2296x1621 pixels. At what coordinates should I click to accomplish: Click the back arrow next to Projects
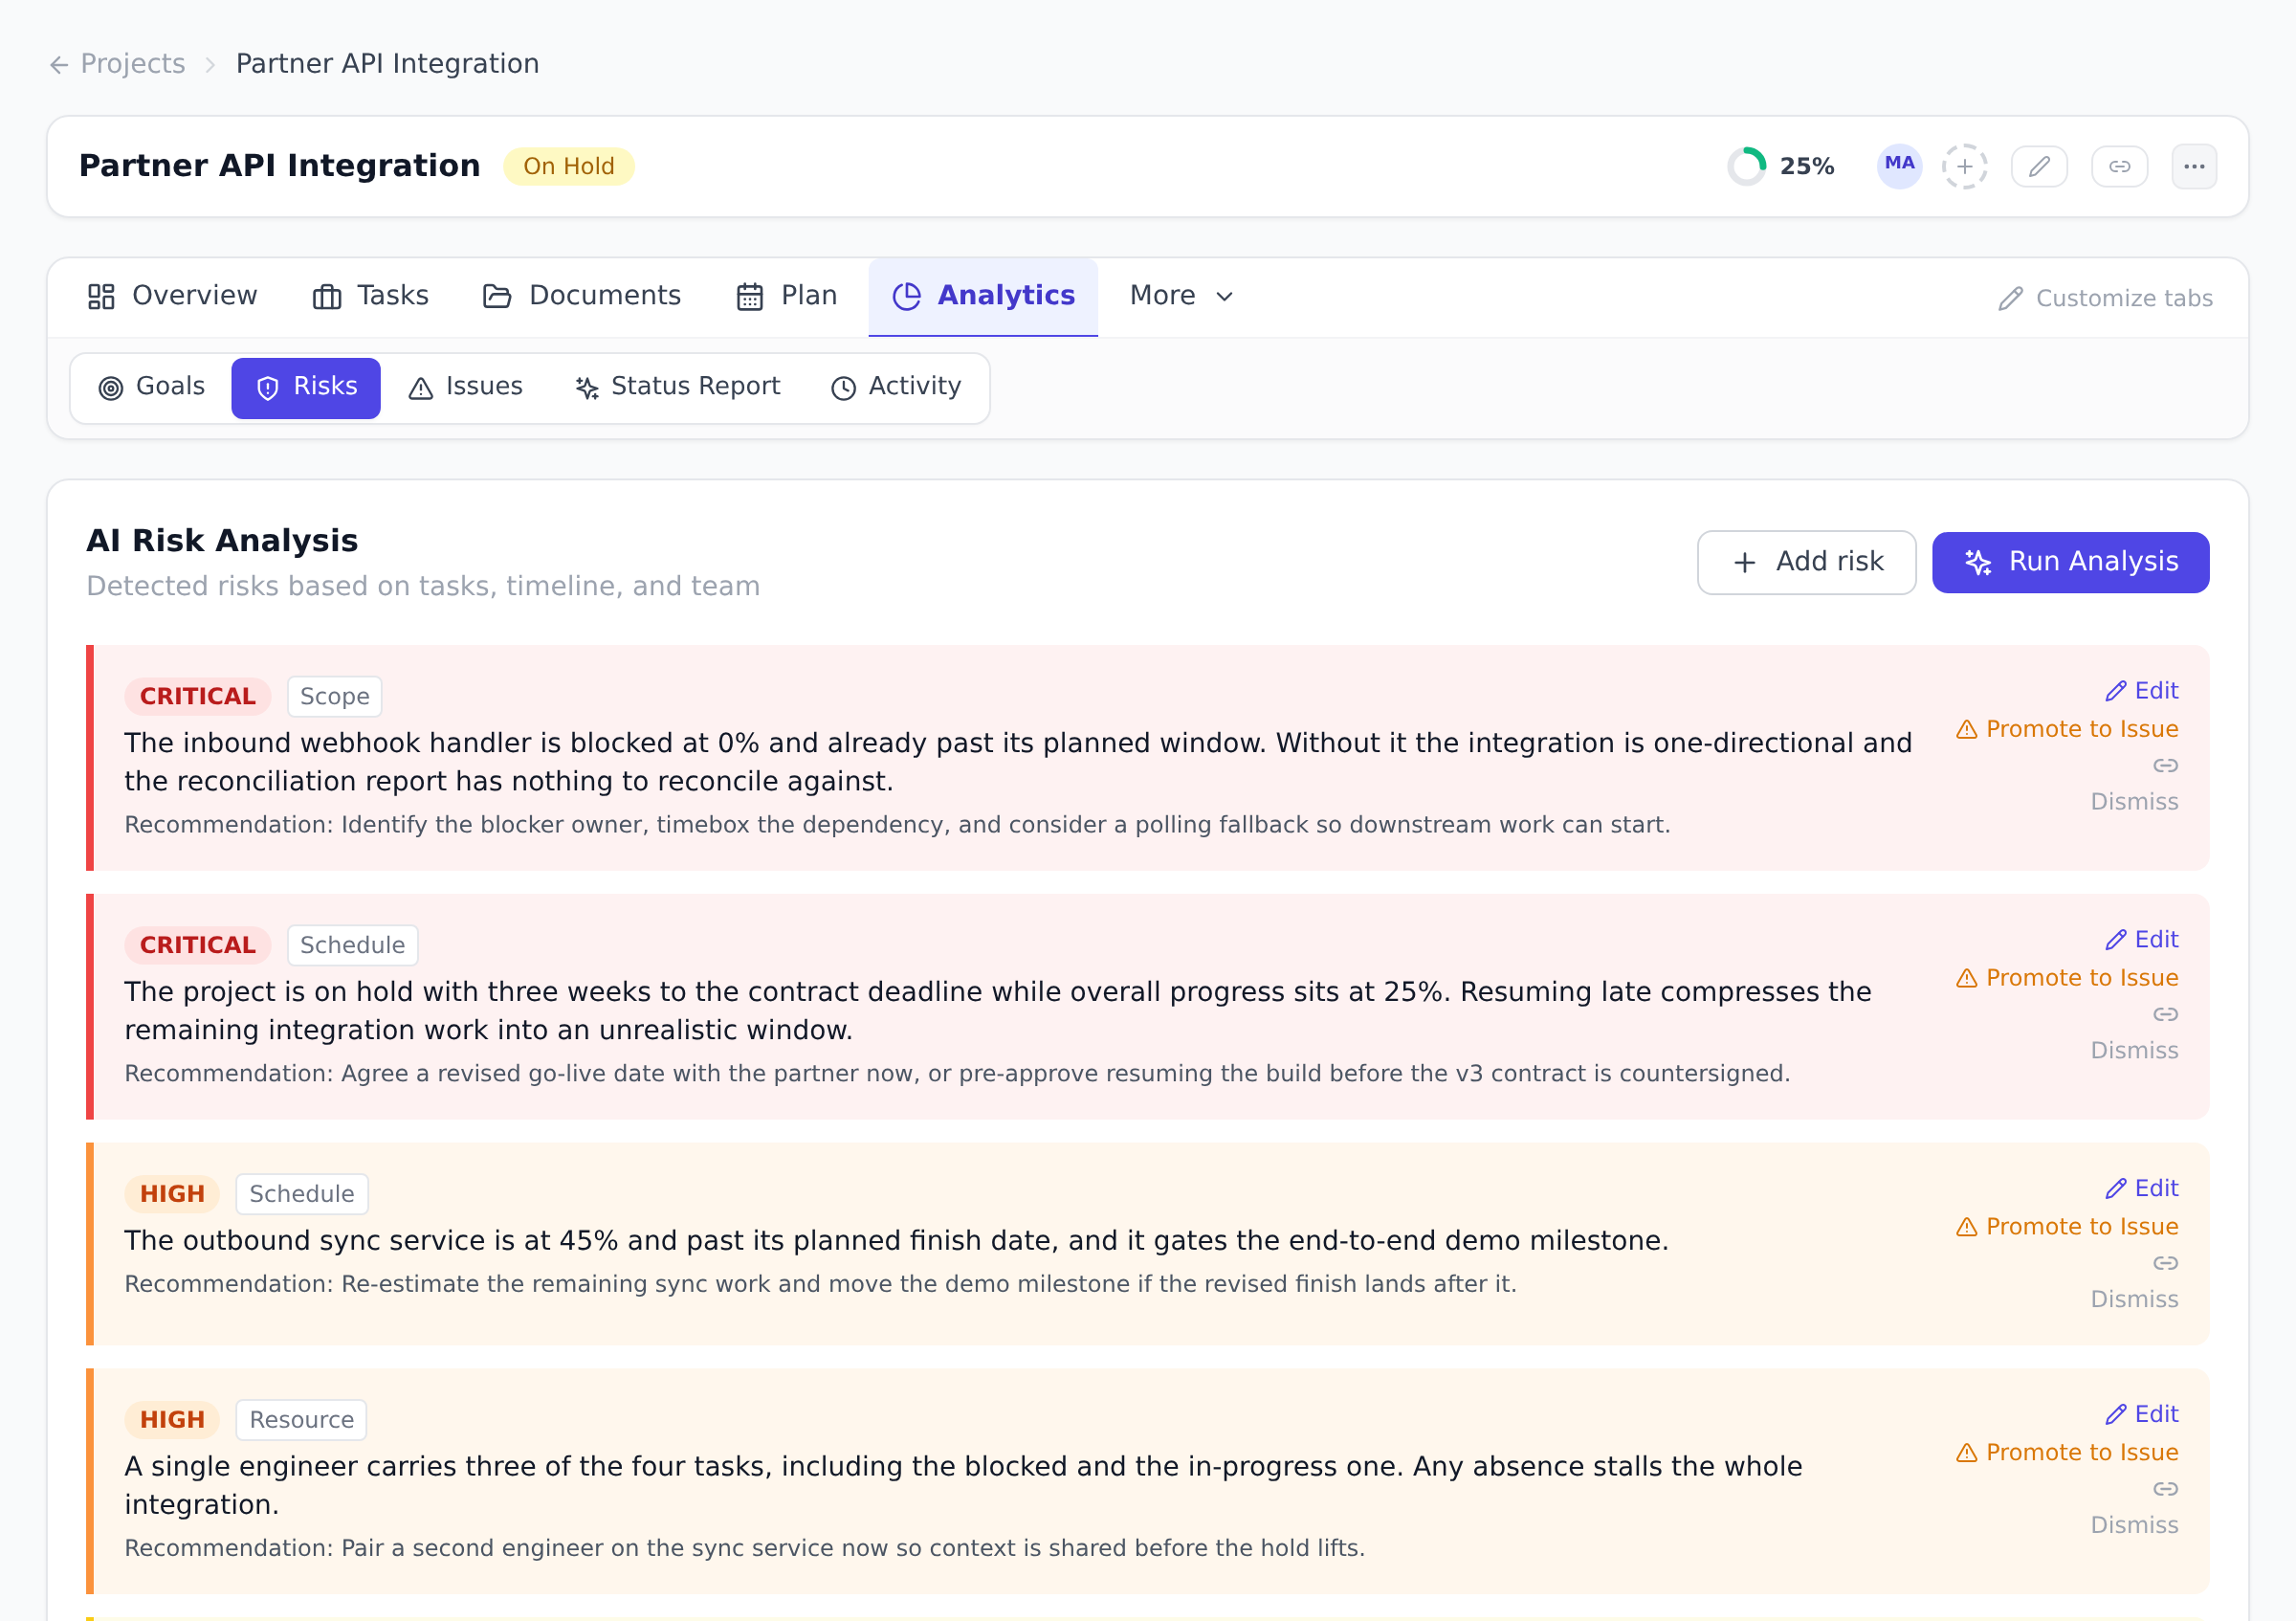[x=59, y=65]
